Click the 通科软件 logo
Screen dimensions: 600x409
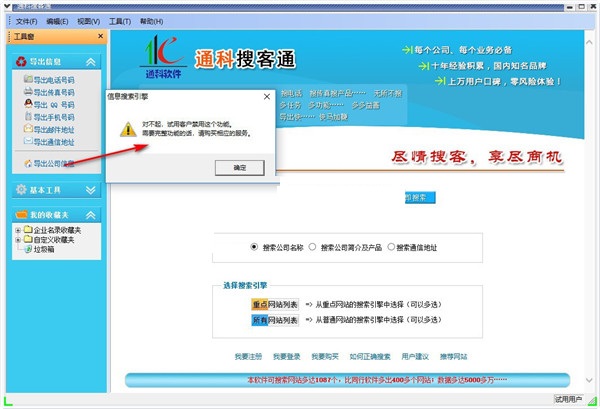(x=163, y=57)
